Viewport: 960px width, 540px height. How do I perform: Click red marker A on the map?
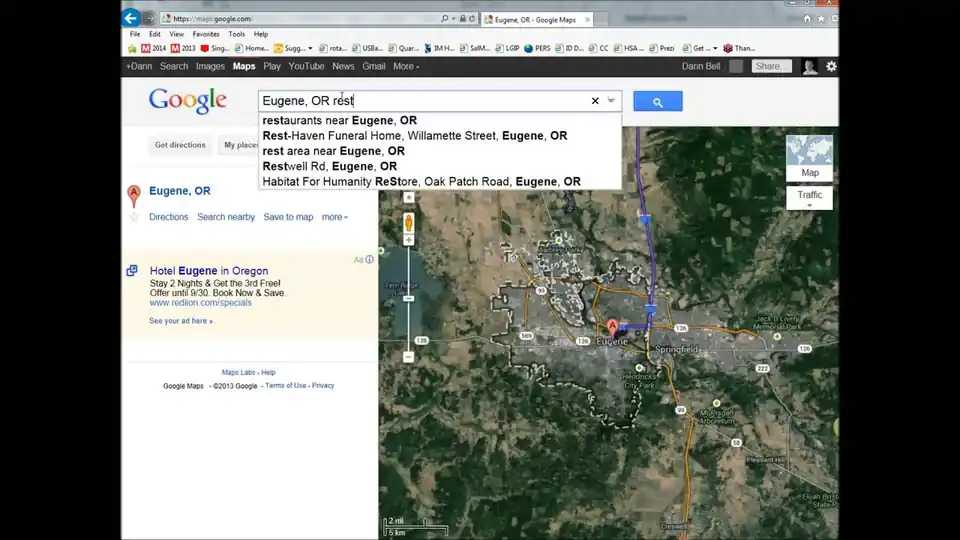coord(612,328)
